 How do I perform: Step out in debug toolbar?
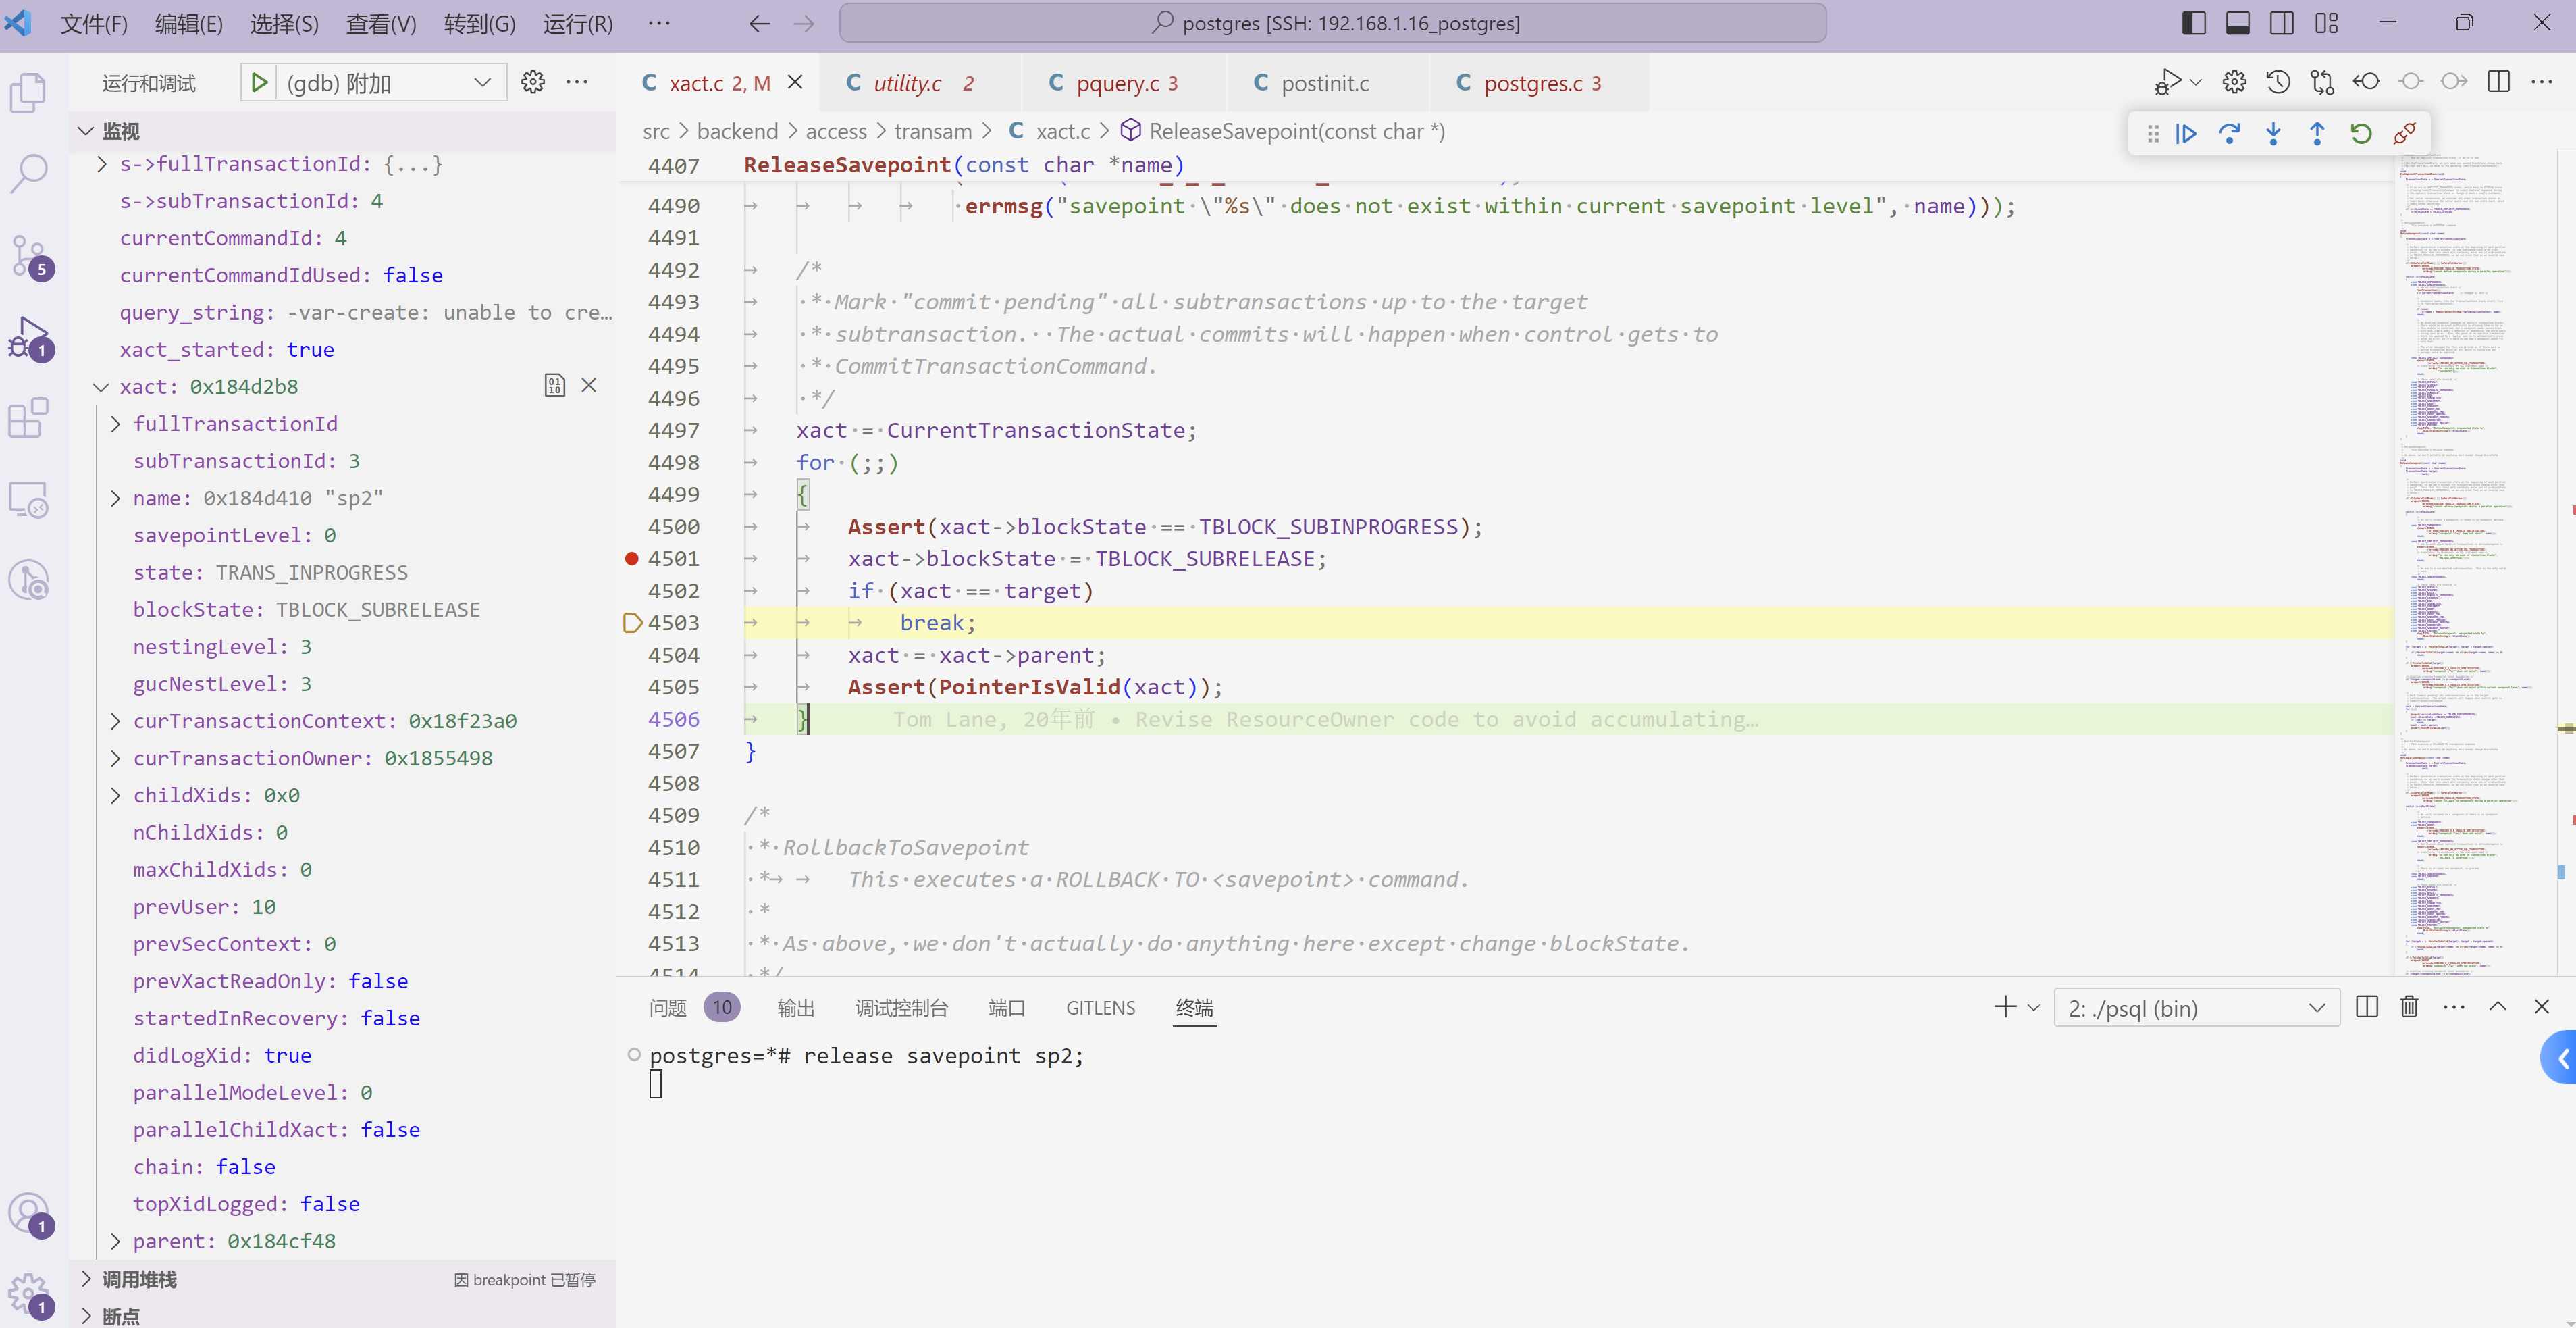click(2317, 133)
